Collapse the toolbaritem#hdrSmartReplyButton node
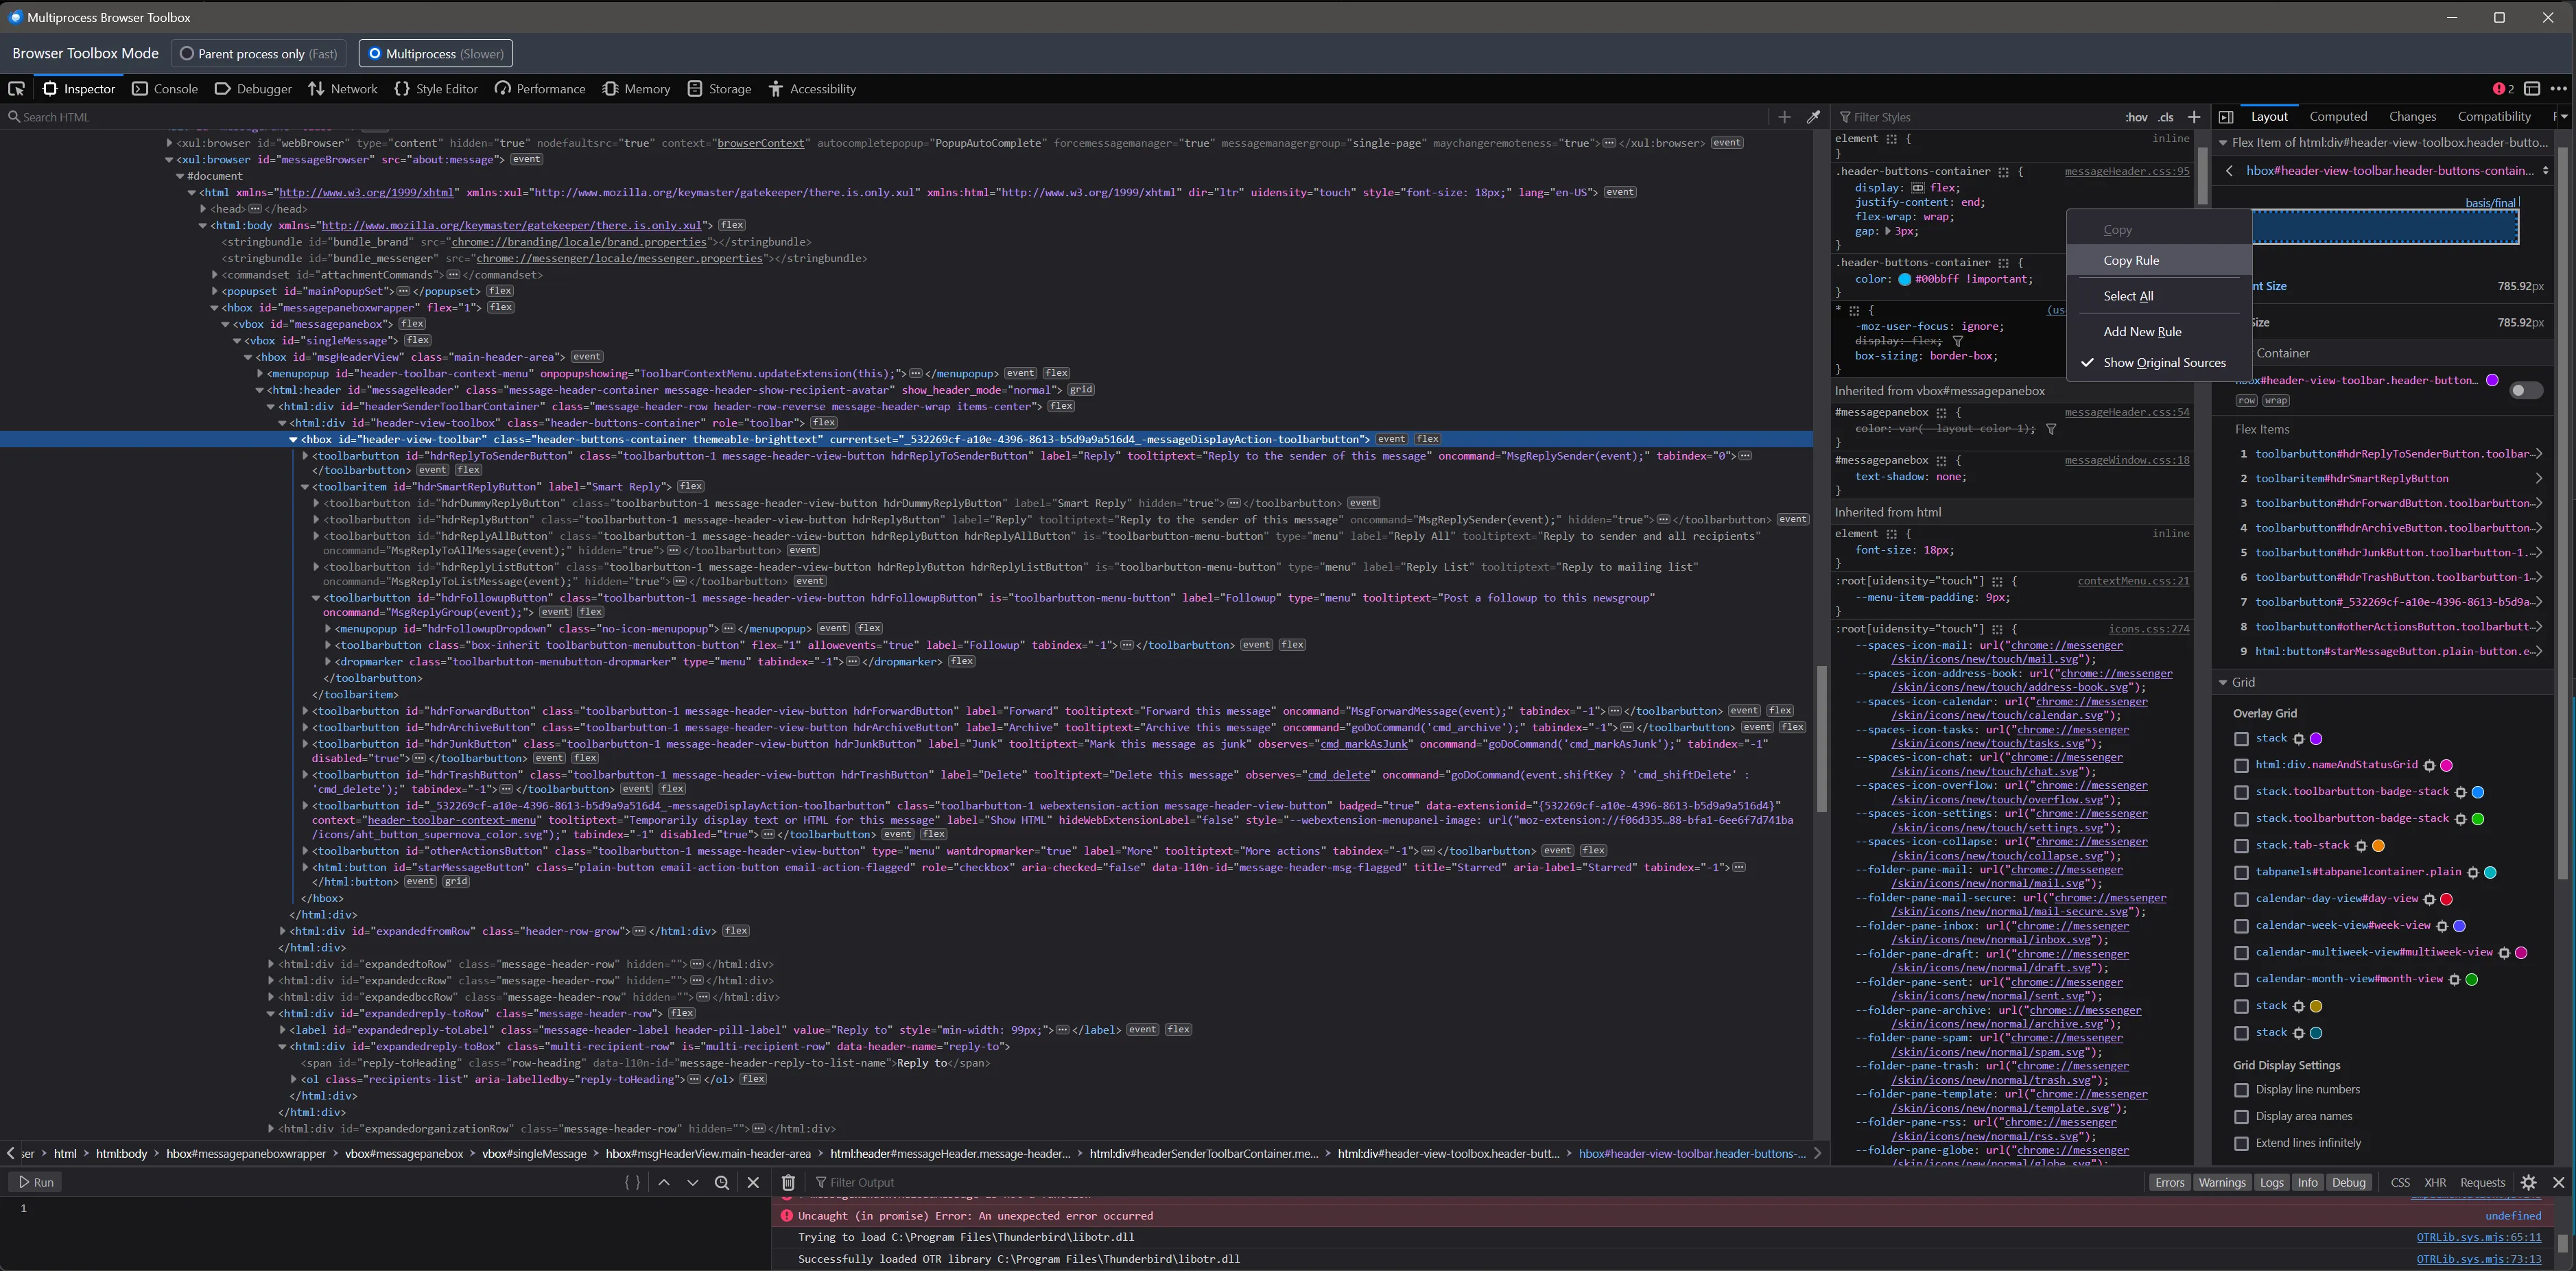 [x=305, y=487]
